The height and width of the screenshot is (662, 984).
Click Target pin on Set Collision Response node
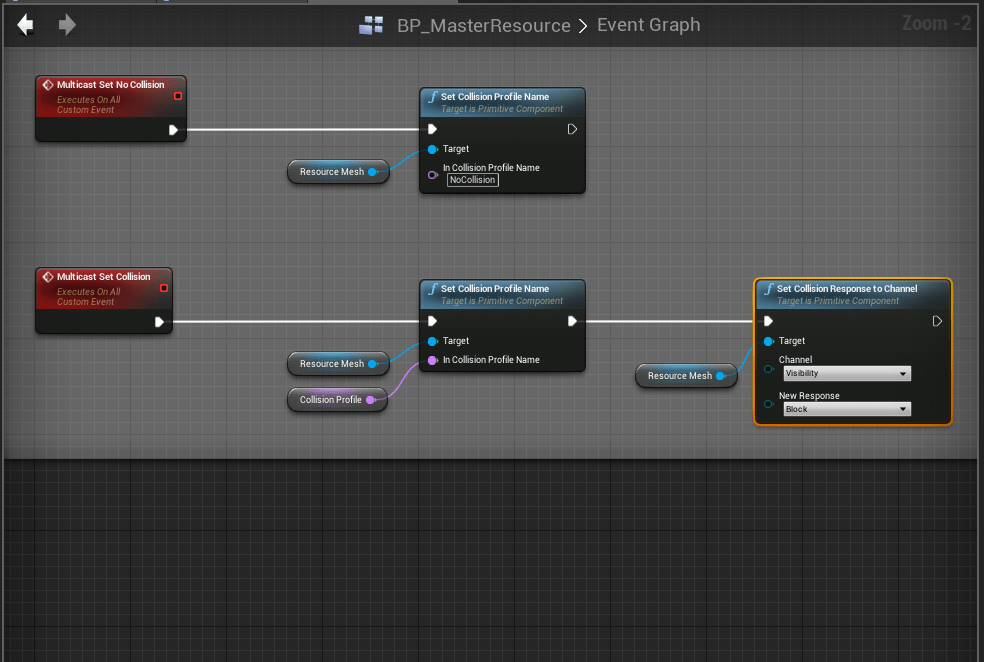(768, 341)
